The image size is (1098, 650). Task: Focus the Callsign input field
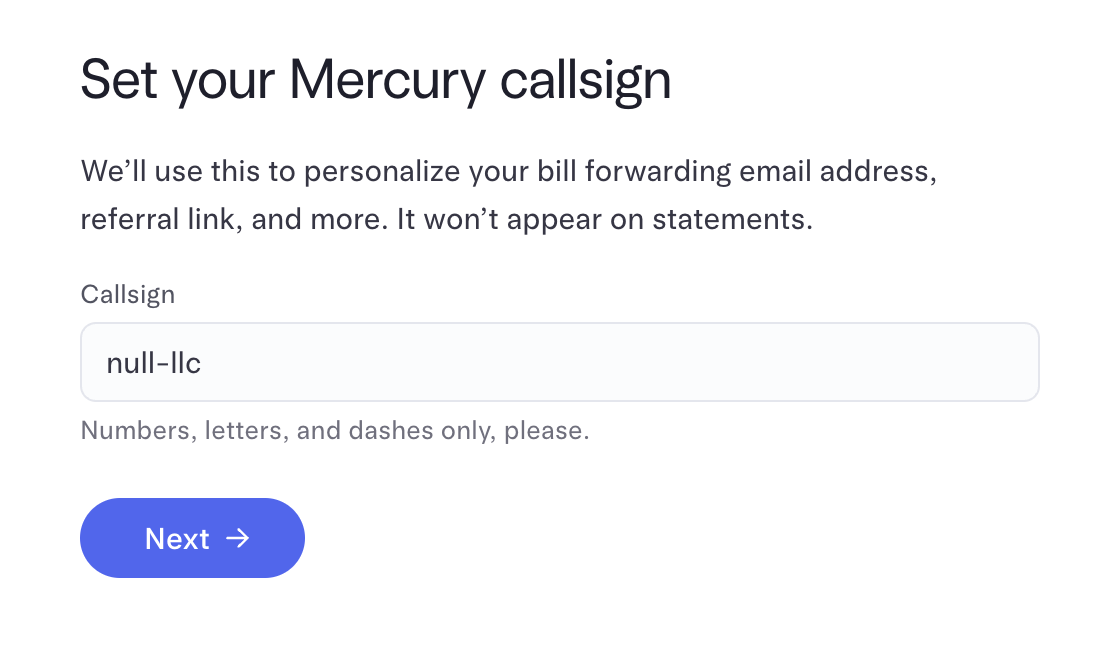click(x=560, y=362)
